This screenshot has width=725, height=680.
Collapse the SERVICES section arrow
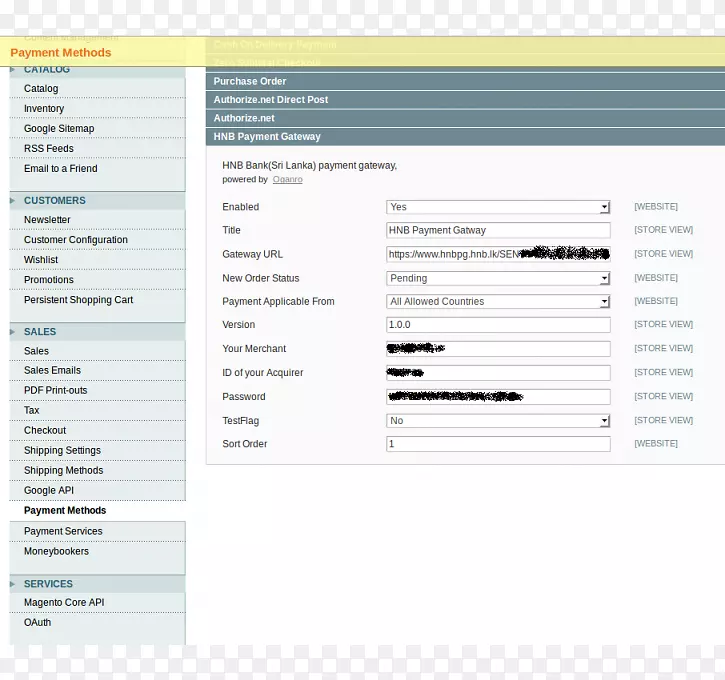tap(14, 584)
